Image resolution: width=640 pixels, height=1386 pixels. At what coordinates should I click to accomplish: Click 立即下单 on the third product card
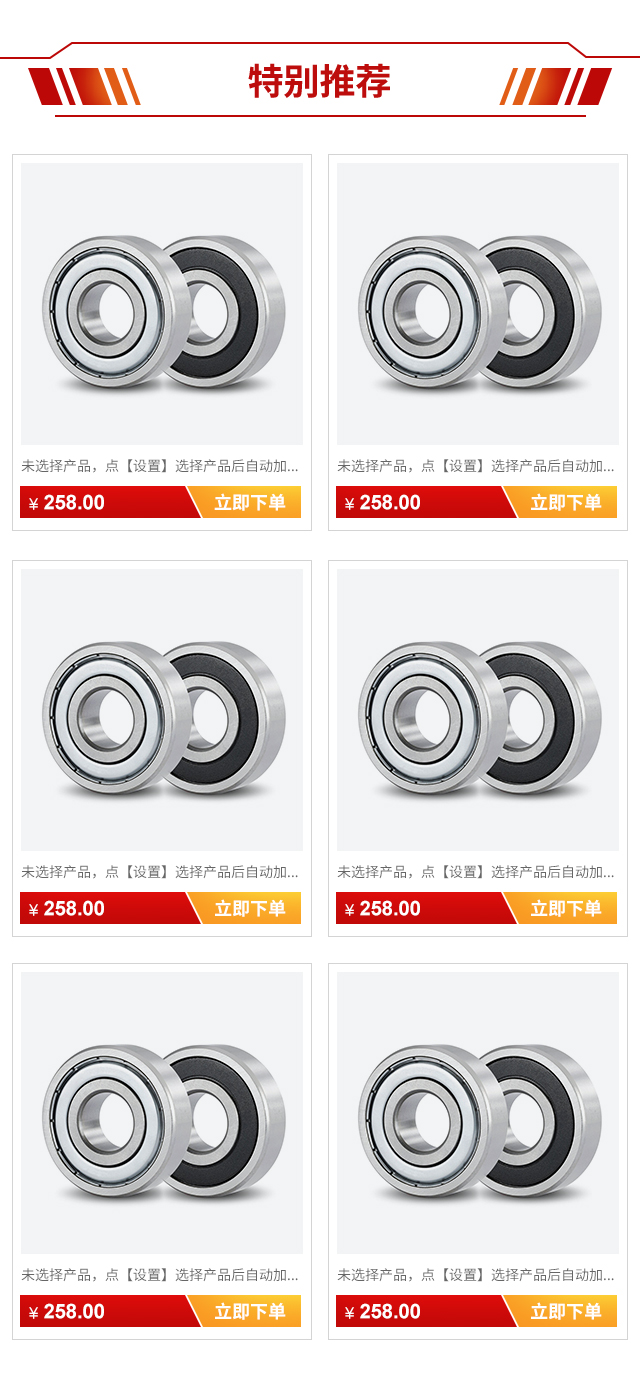tap(250, 908)
